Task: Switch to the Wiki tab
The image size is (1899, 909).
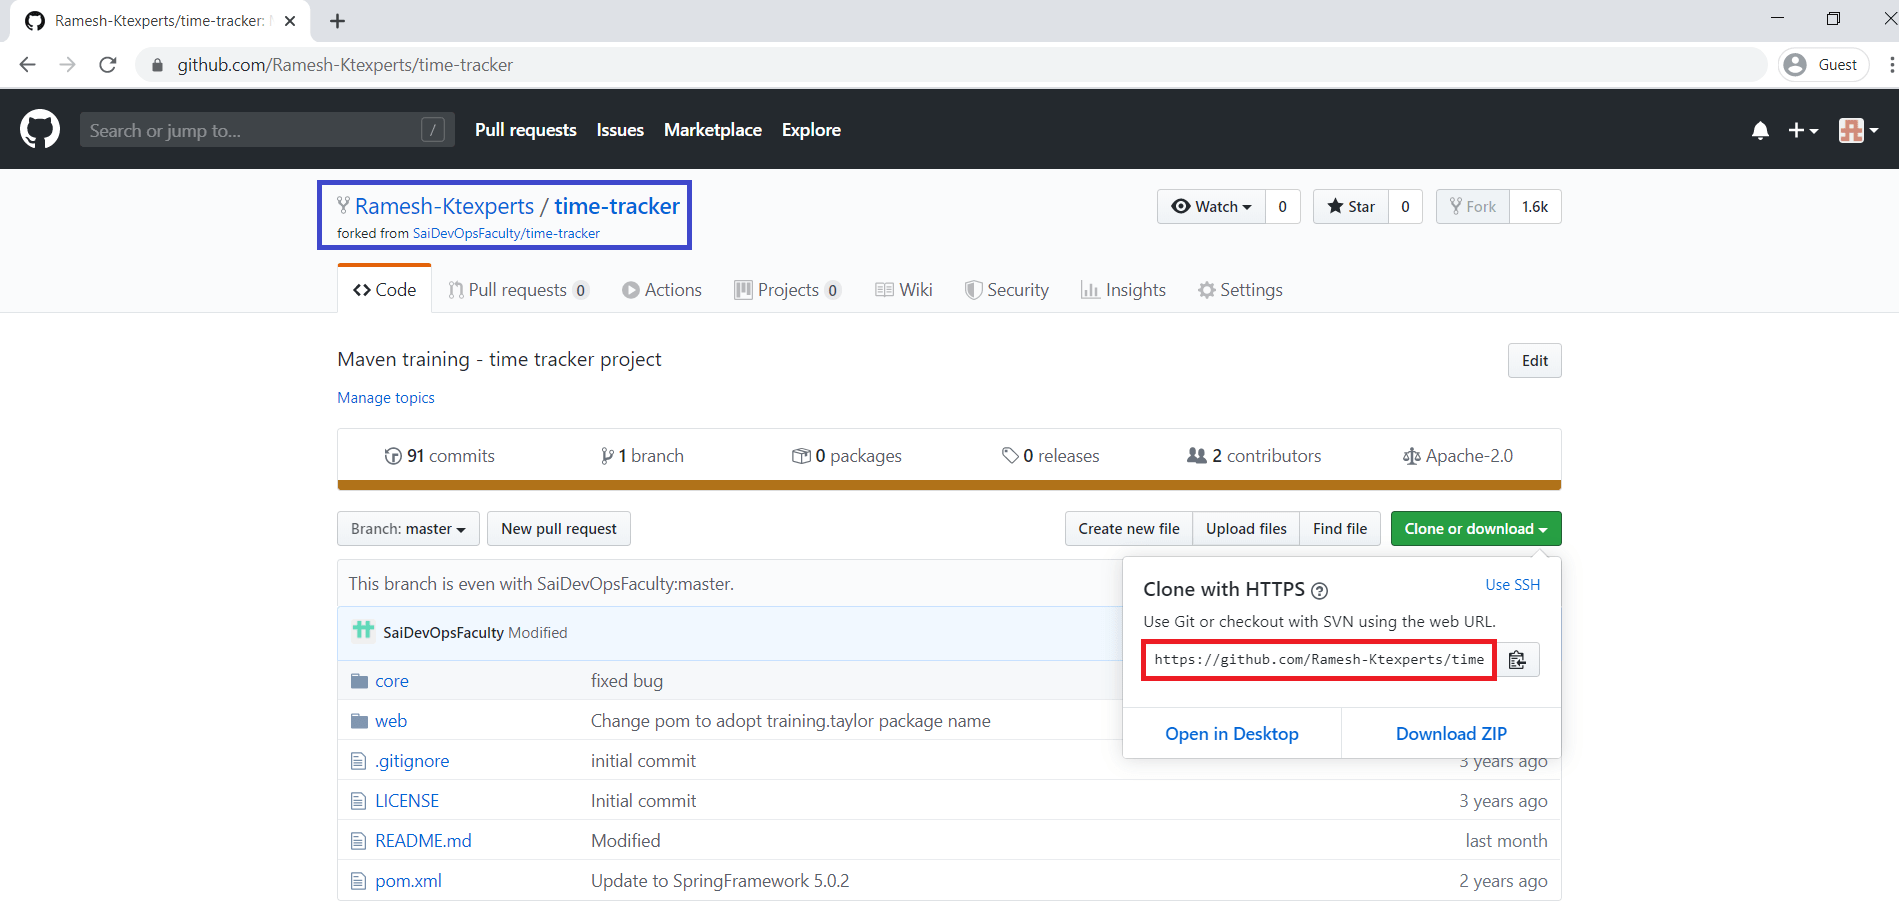Action: (x=904, y=290)
